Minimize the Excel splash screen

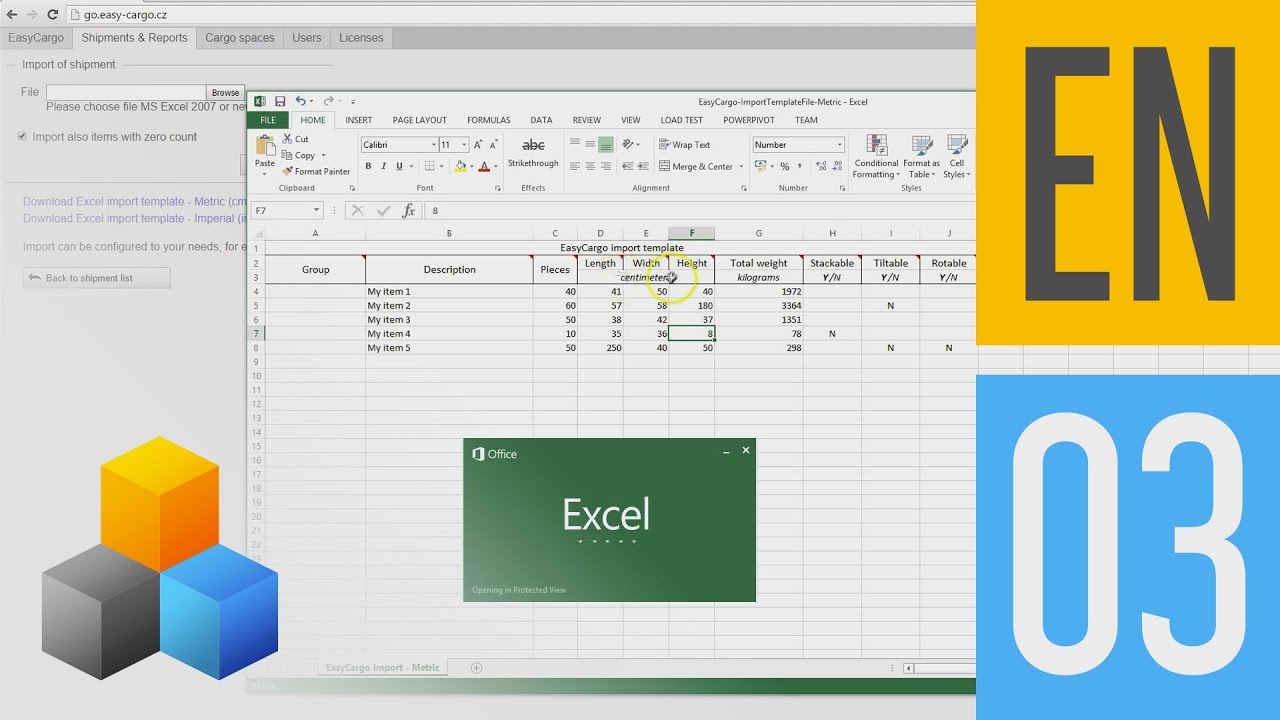point(726,452)
